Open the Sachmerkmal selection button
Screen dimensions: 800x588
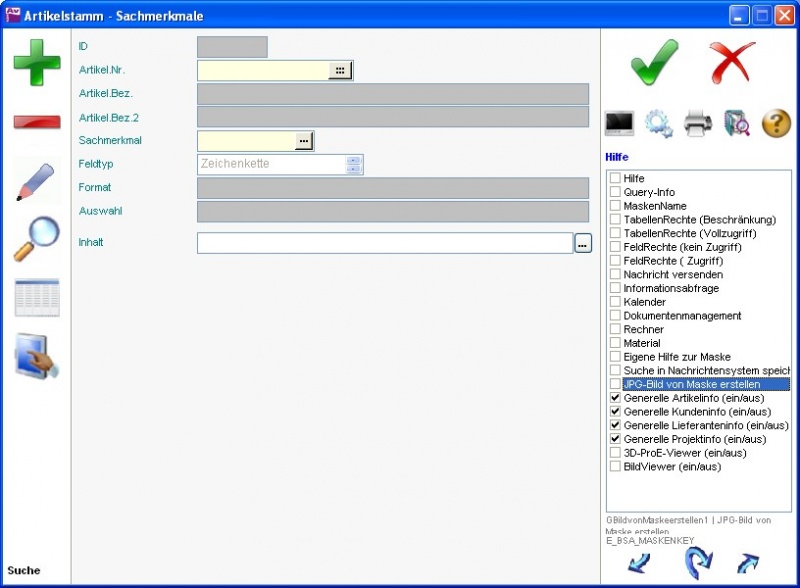click(x=303, y=141)
